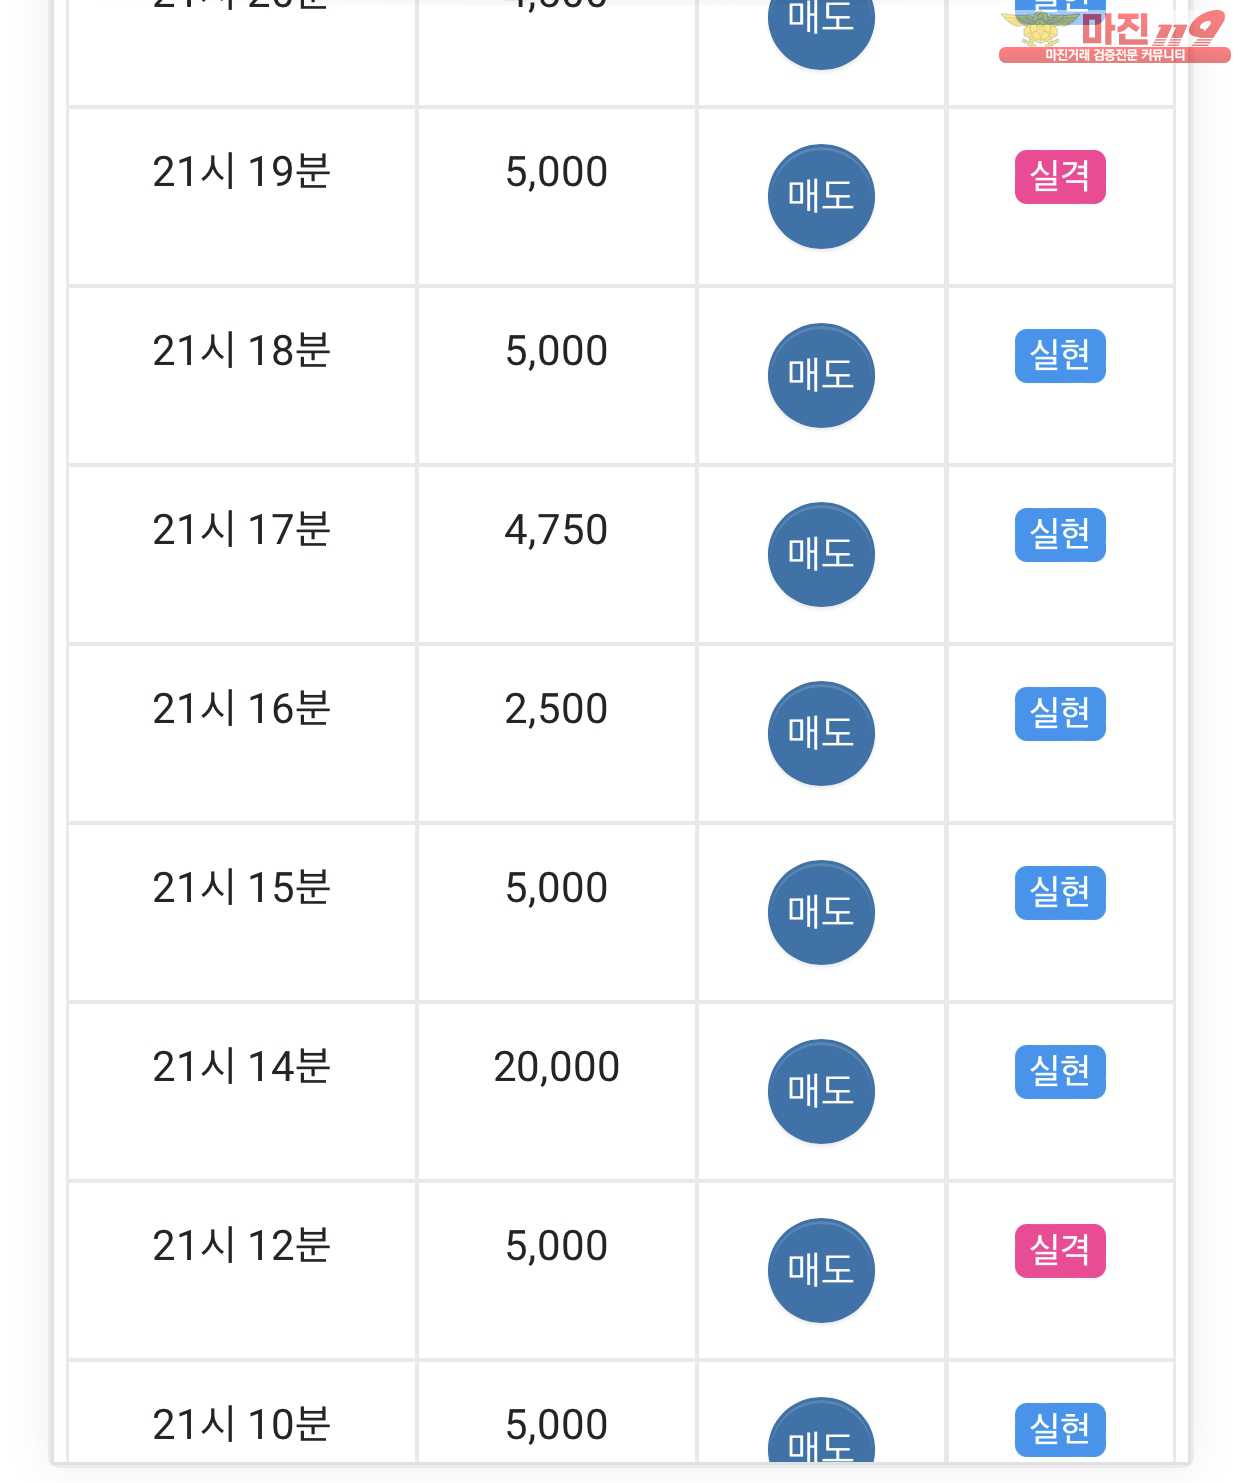The width and height of the screenshot is (1242, 1483).
Task: Click the blue 실현 badge at 21시 18분
Action: (x=1060, y=356)
